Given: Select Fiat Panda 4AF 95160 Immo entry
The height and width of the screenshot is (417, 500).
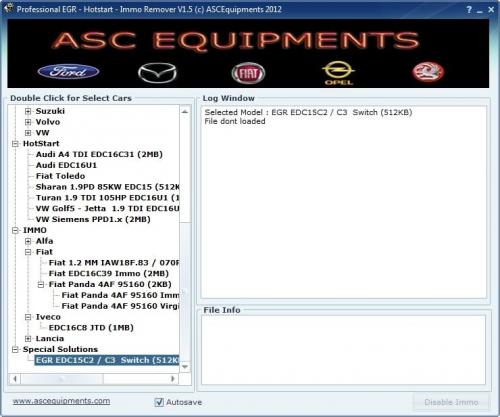Looking at the screenshot, I should tap(120, 295).
